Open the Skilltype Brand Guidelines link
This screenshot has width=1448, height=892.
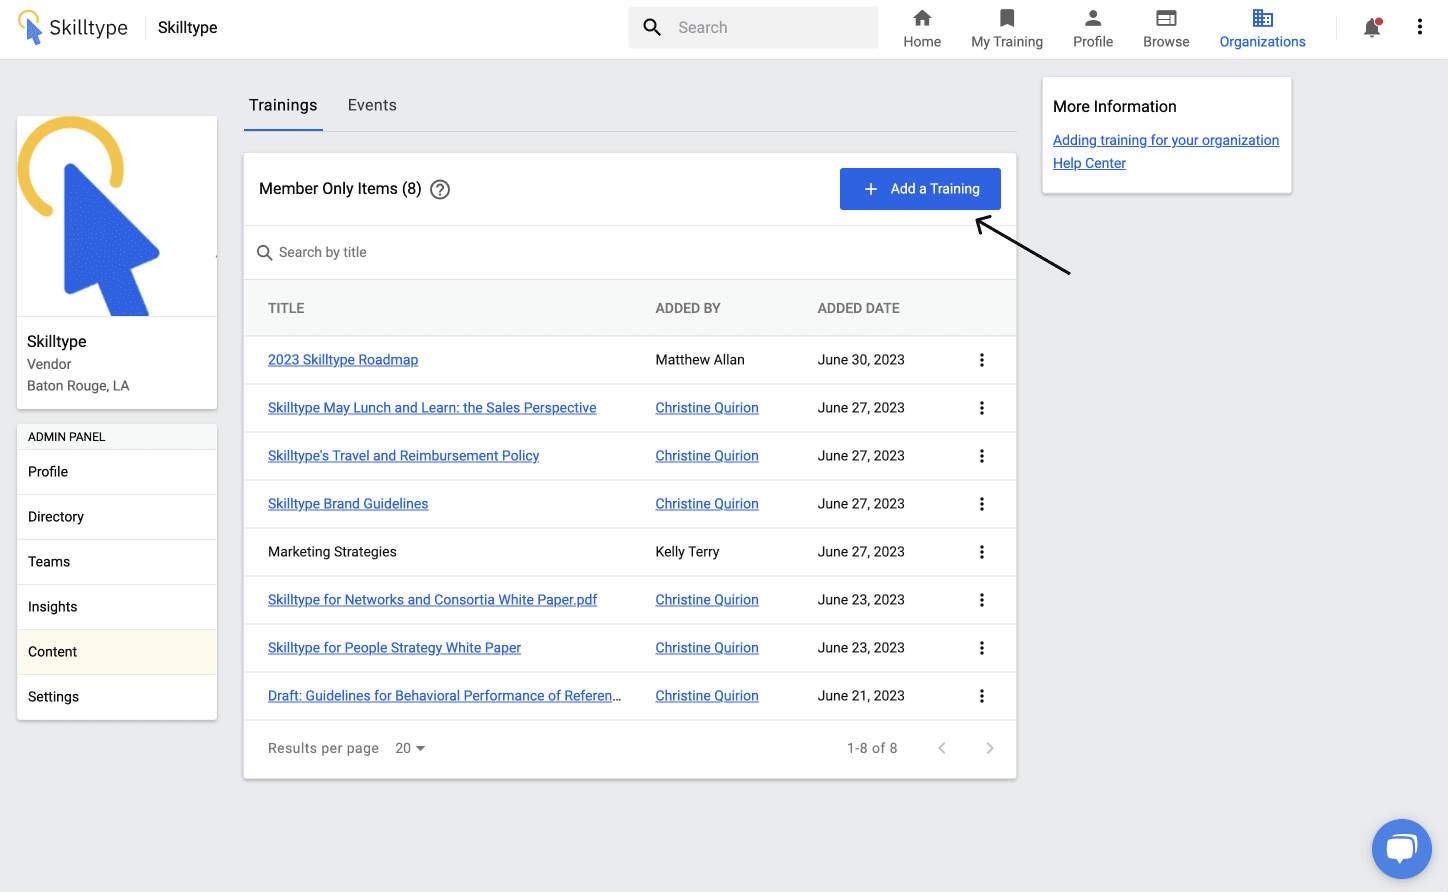click(x=348, y=504)
